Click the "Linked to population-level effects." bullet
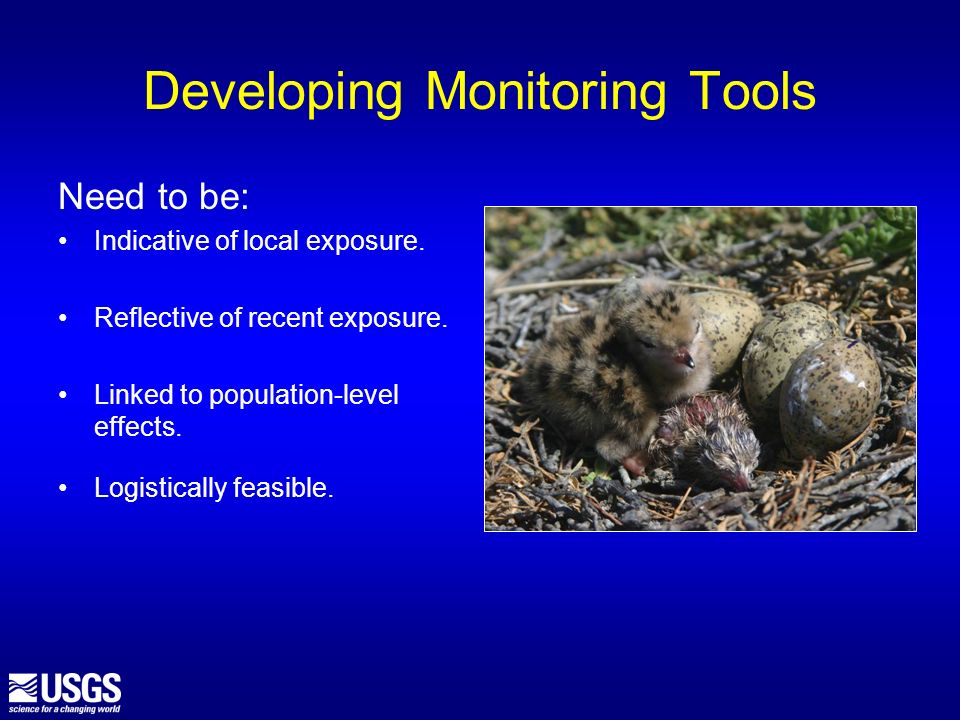This screenshot has height=720, width=960. [246, 411]
